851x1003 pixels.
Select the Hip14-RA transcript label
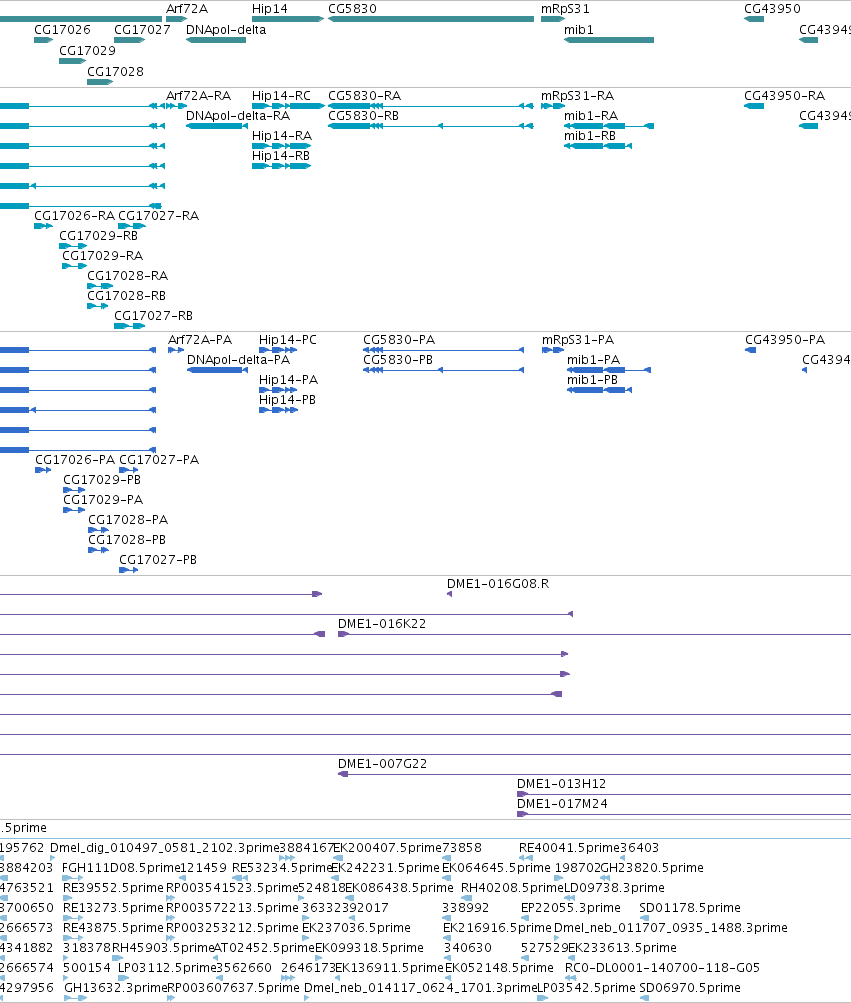click(x=282, y=136)
